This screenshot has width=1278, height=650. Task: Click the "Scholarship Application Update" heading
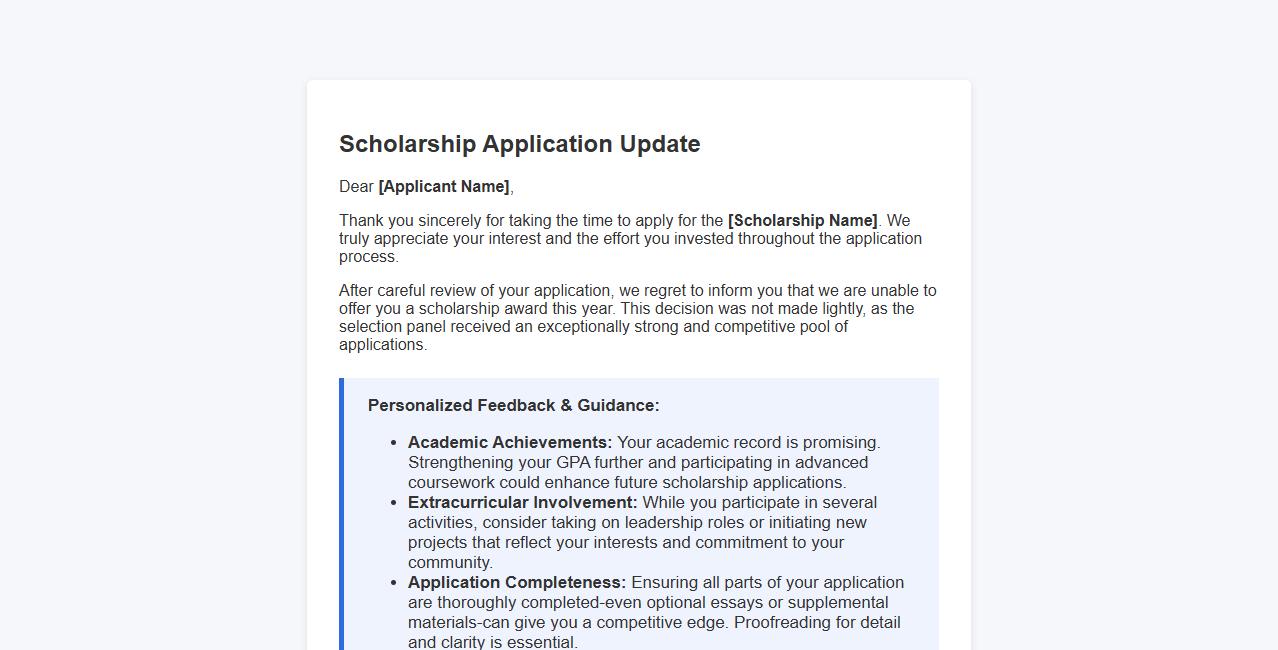[x=519, y=144]
